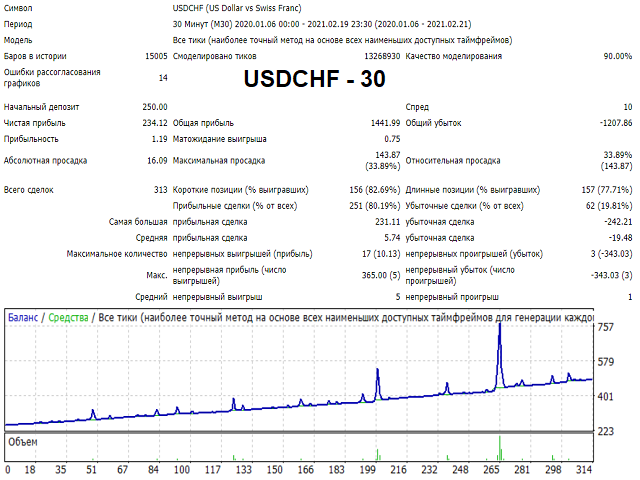640x480 pixels.
Task: Click the Всего сделок value 313
Action: coord(161,190)
